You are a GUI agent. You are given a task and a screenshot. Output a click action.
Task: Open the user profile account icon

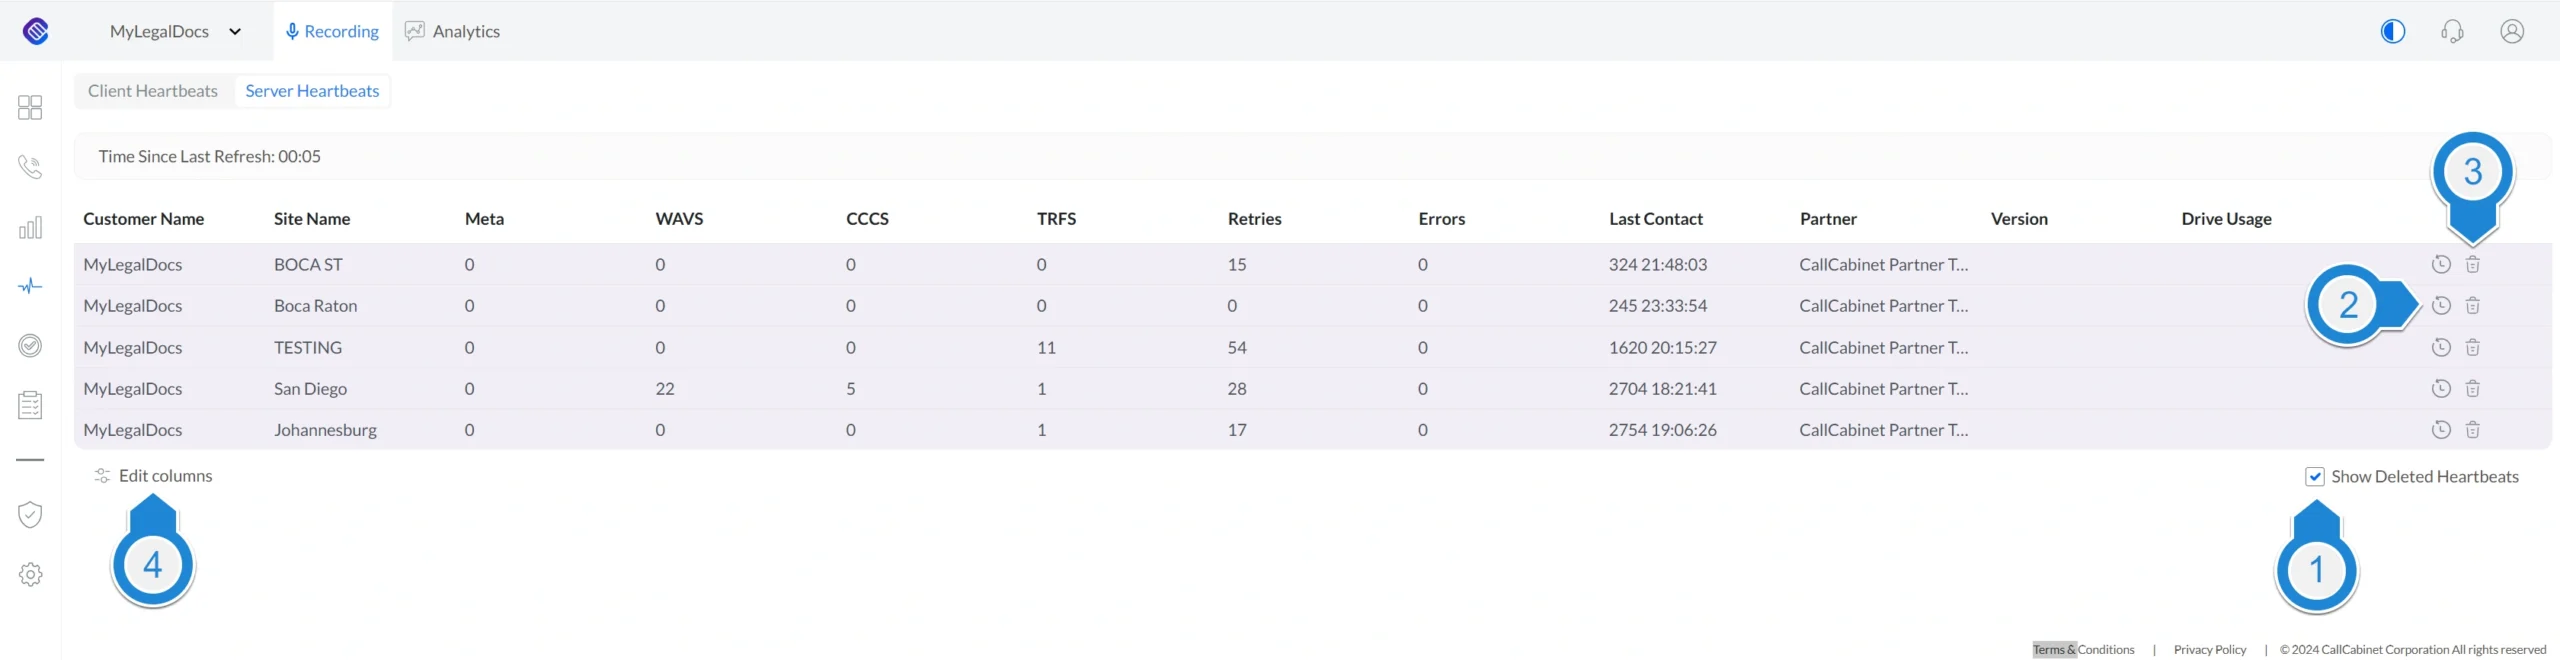click(x=2512, y=31)
